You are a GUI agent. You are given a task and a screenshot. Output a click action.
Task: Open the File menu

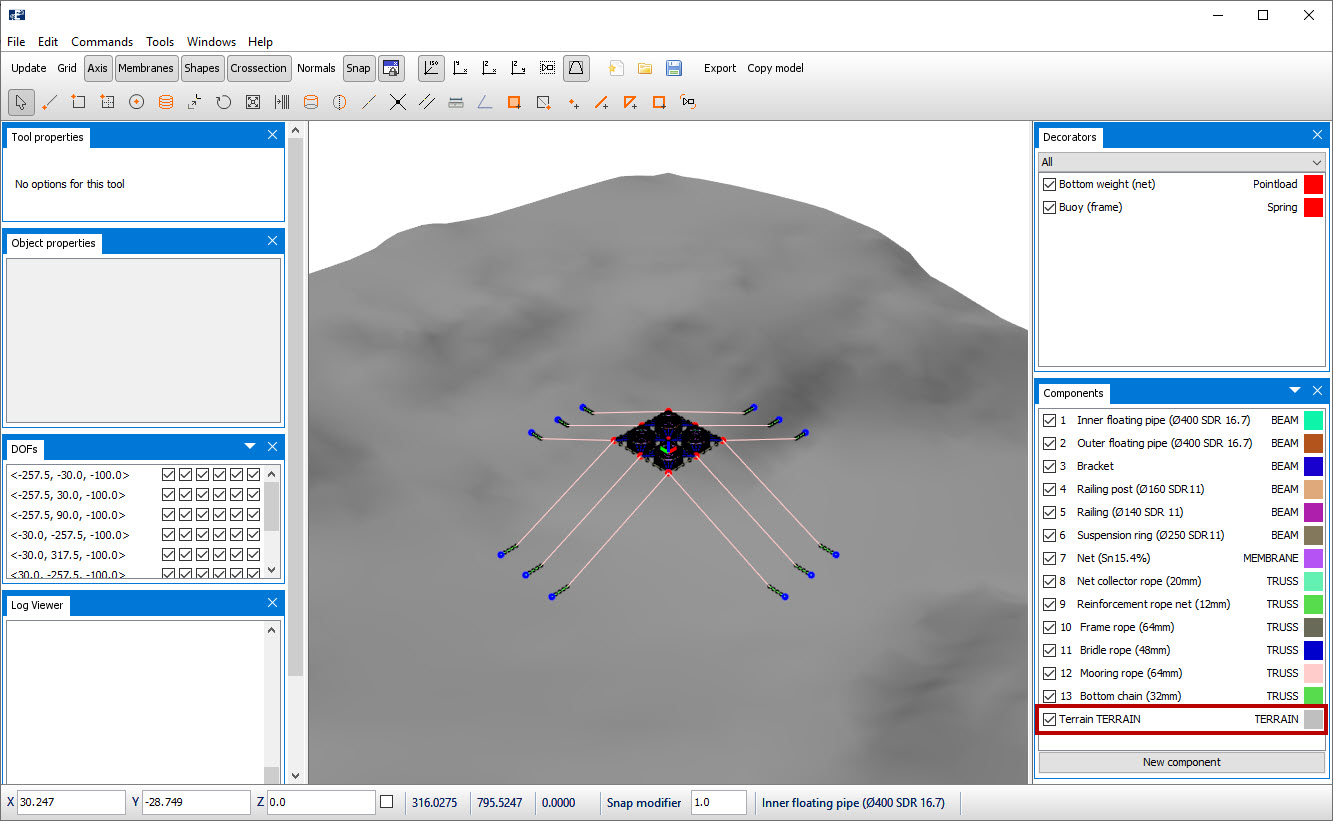[x=16, y=42]
